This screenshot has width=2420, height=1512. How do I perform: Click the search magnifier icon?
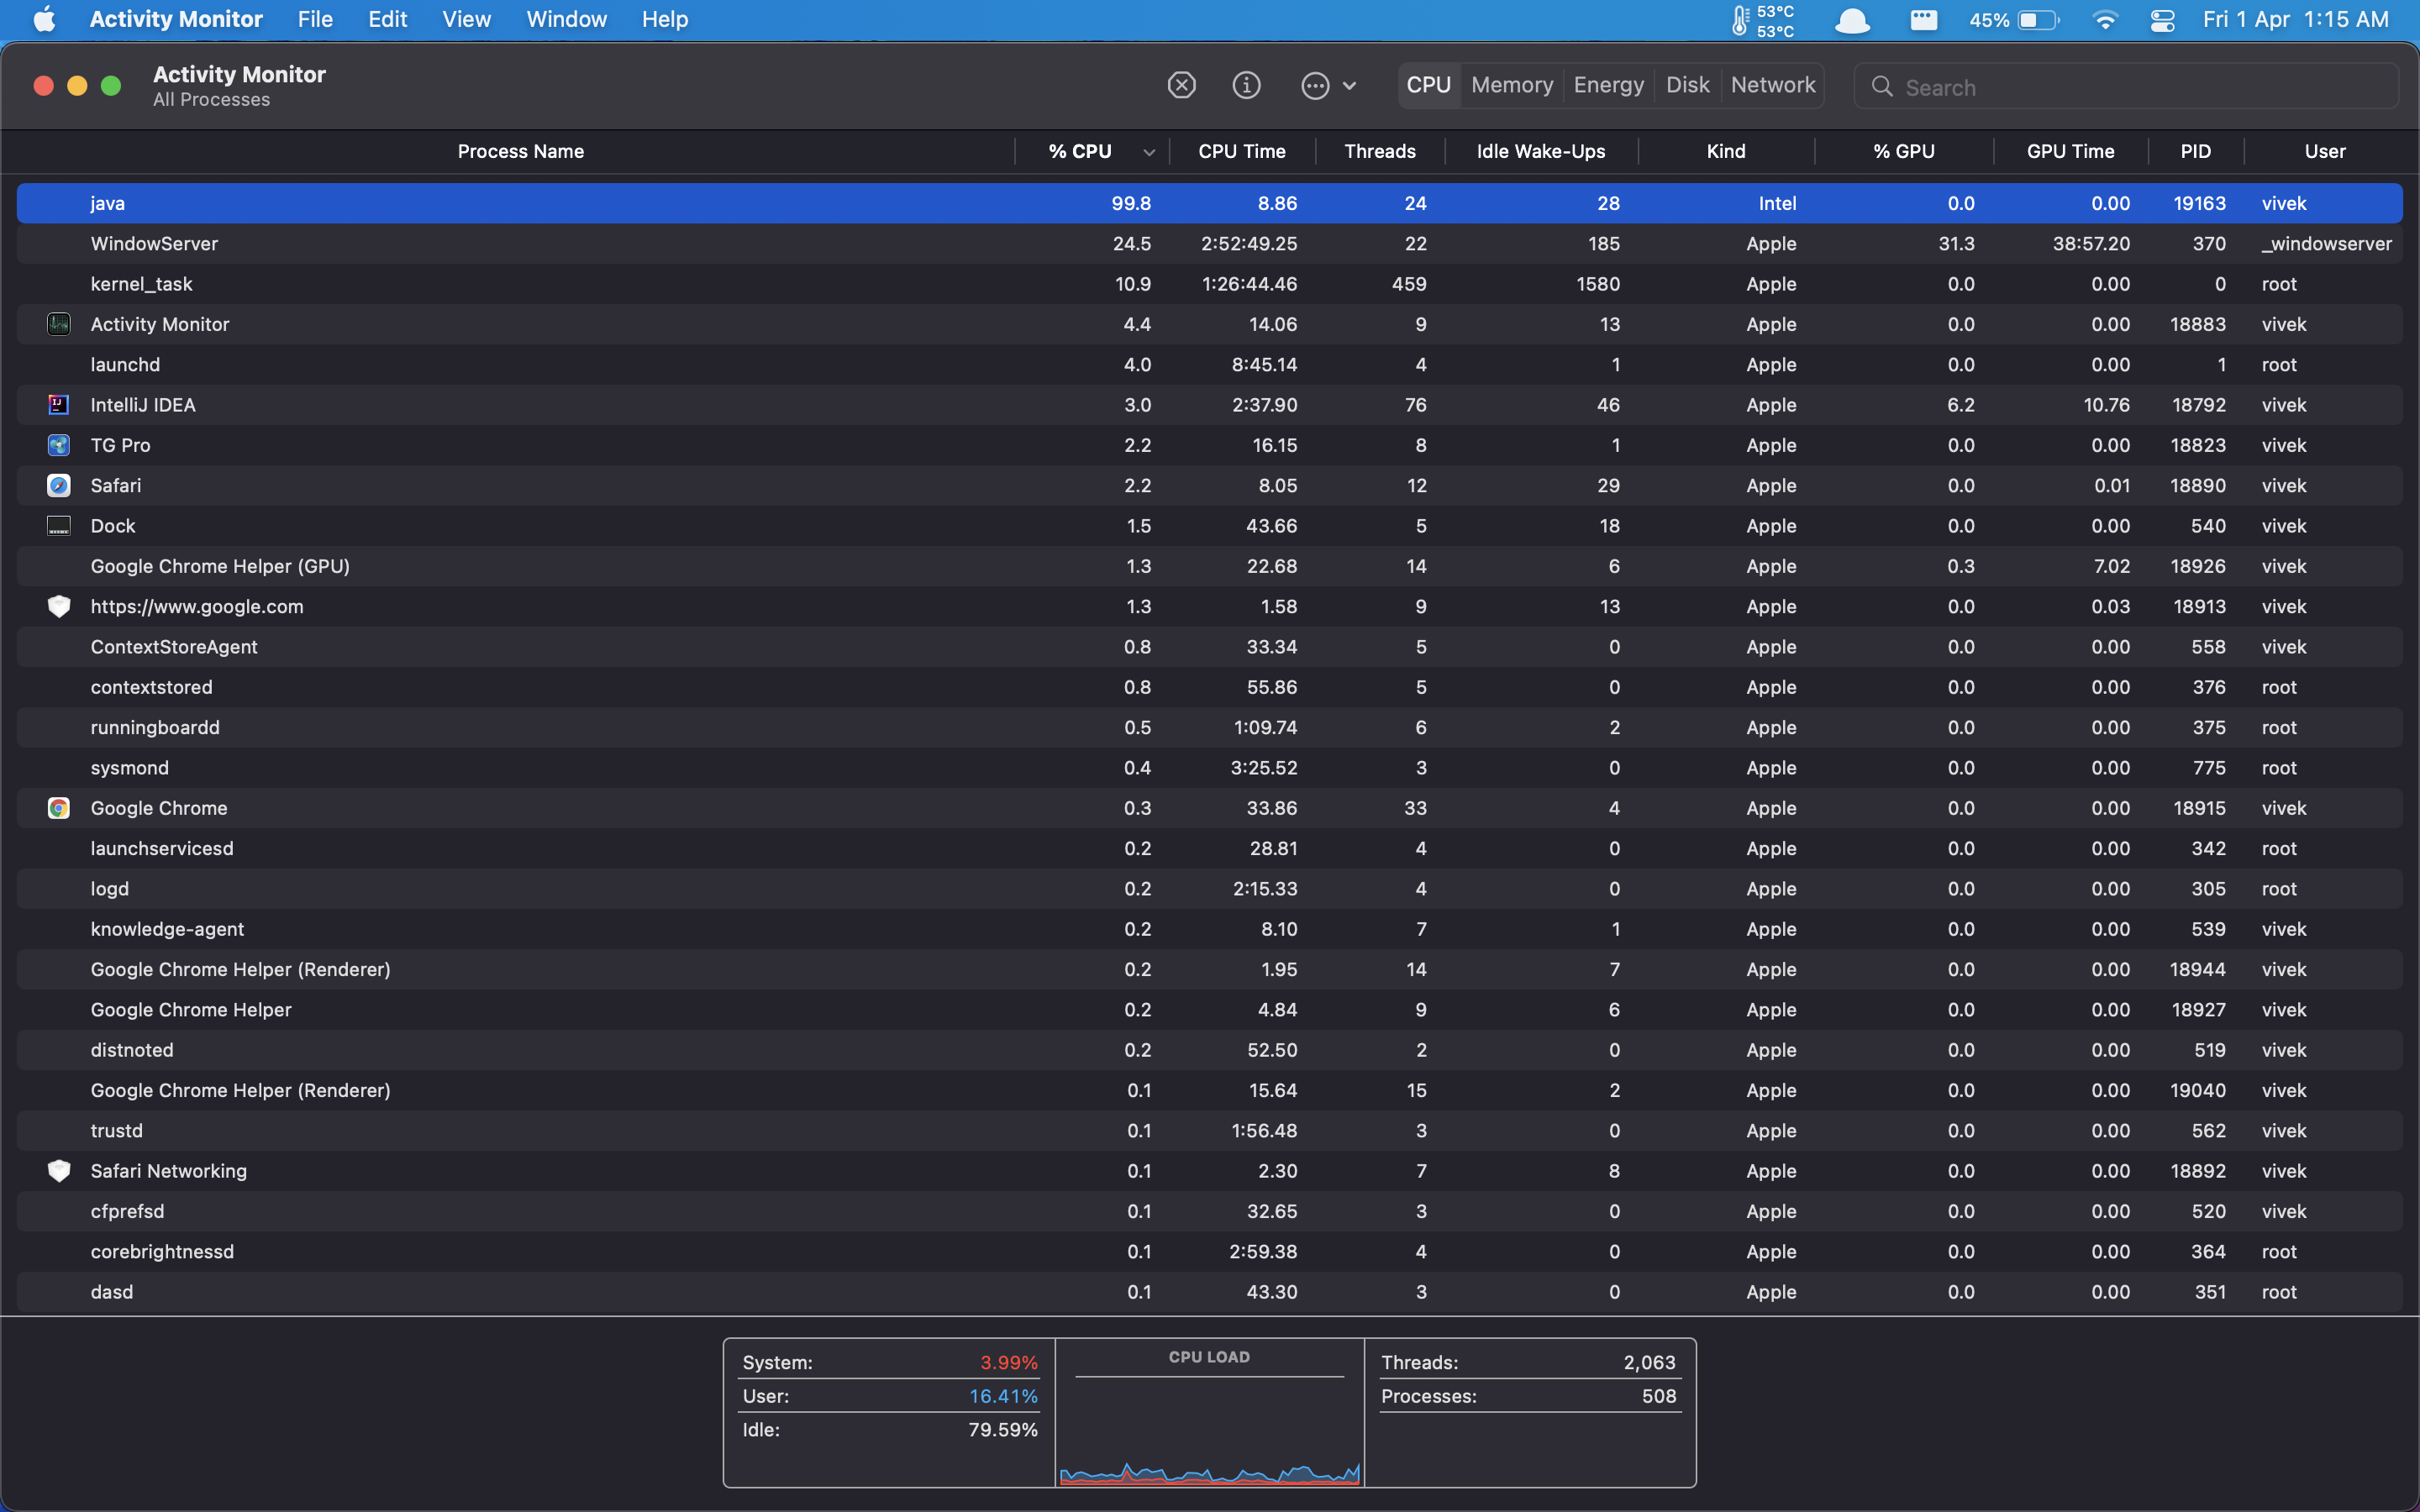tap(1882, 87)
